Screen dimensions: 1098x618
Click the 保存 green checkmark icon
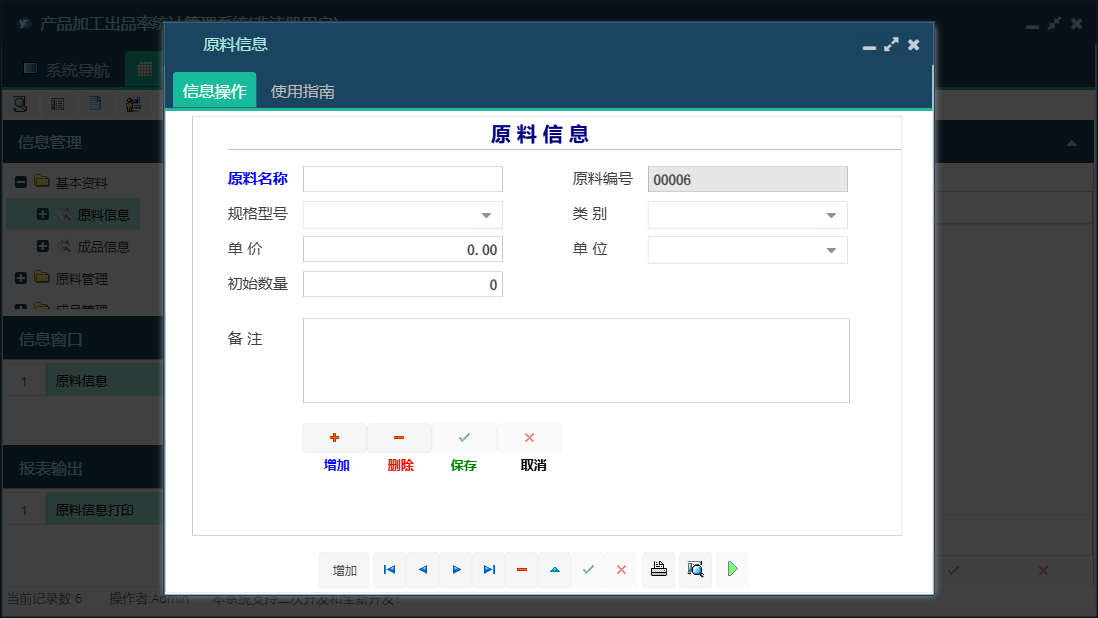pos(463,437)
